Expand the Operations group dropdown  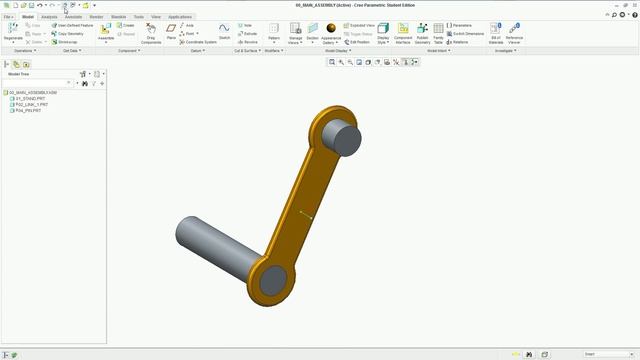[25, 51]
